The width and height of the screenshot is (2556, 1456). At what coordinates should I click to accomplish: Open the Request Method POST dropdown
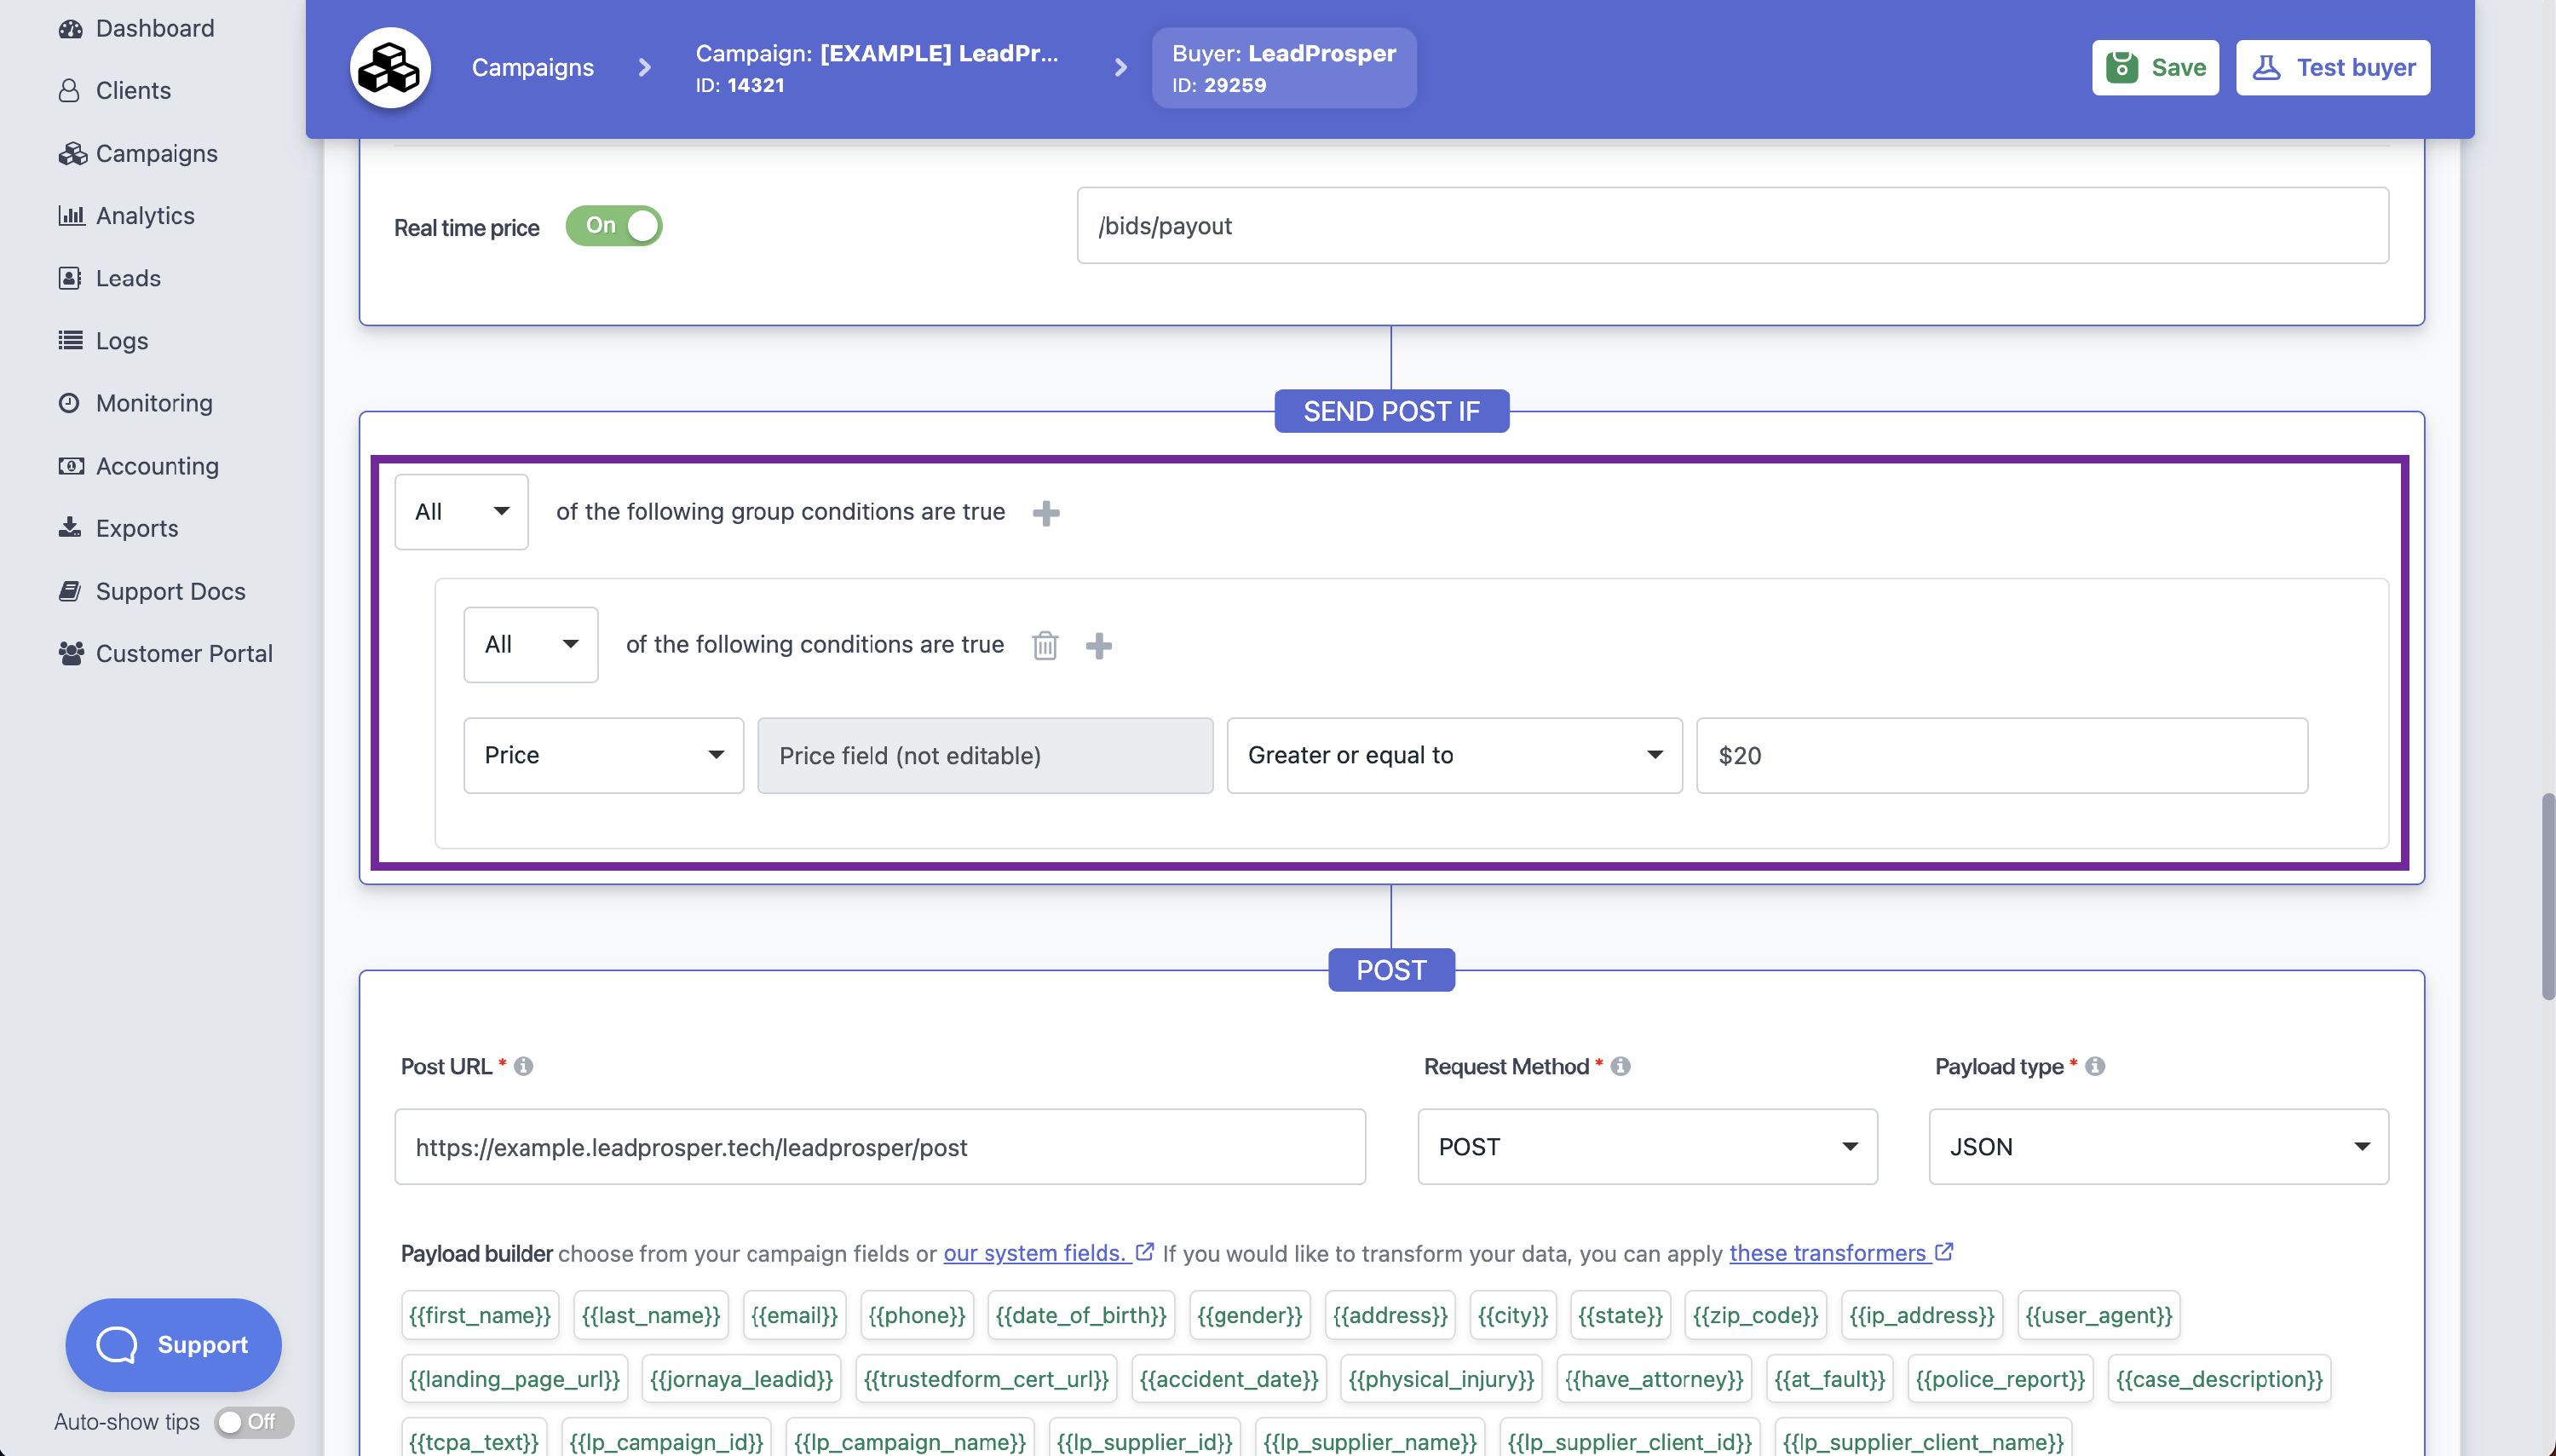tap(1645, 1146)
